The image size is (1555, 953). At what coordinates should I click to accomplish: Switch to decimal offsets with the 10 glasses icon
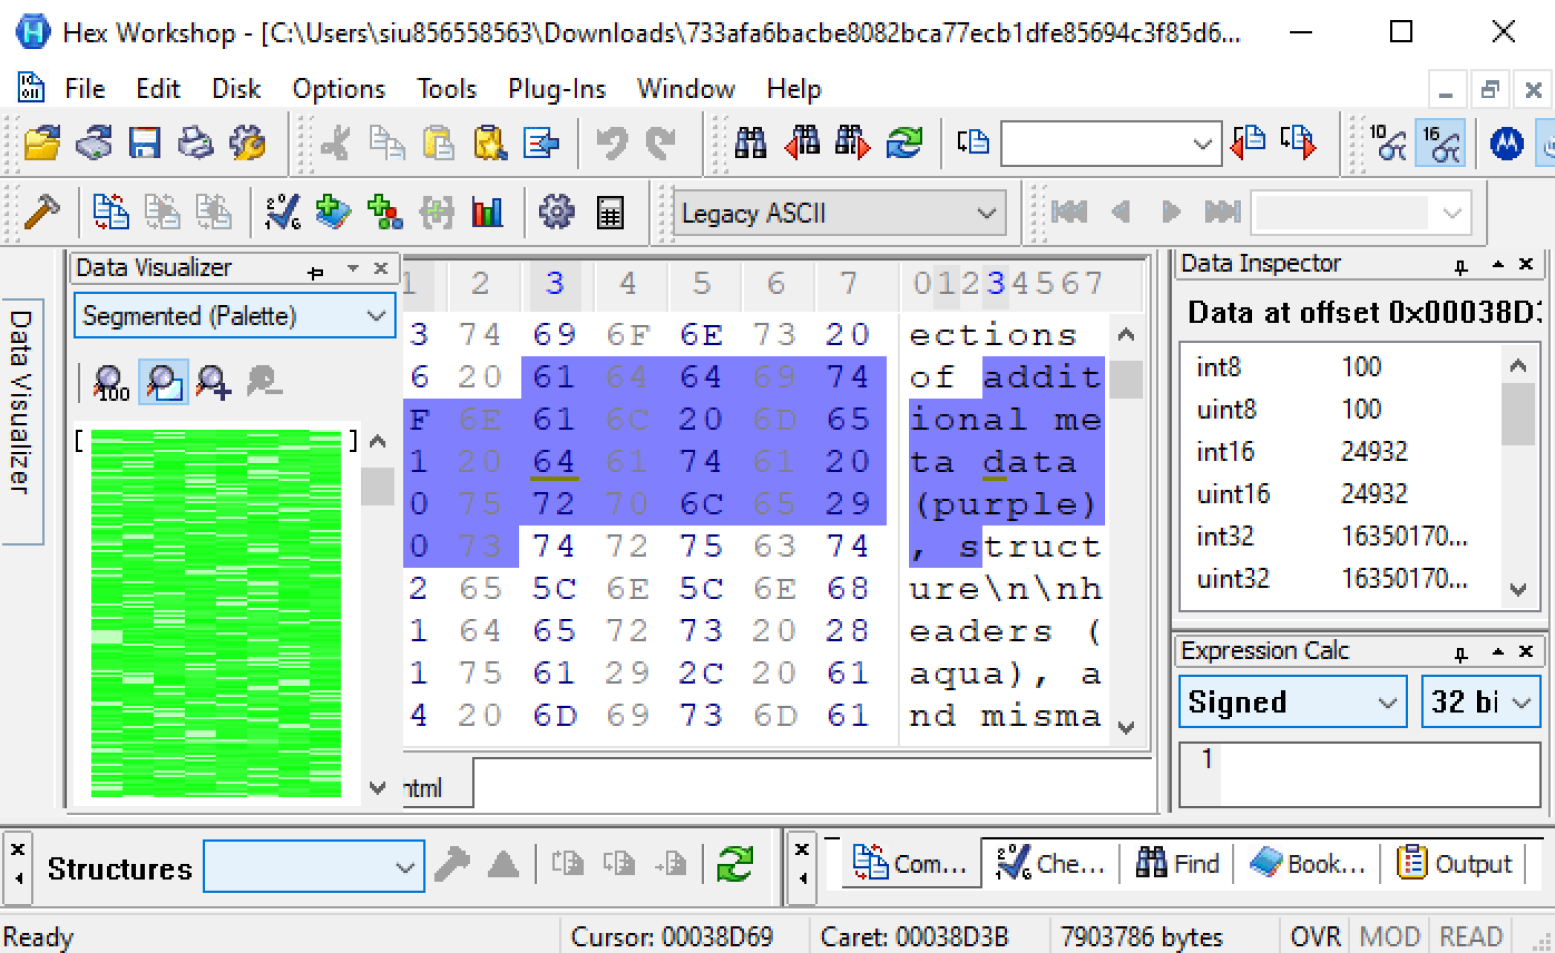[1388, 144]
